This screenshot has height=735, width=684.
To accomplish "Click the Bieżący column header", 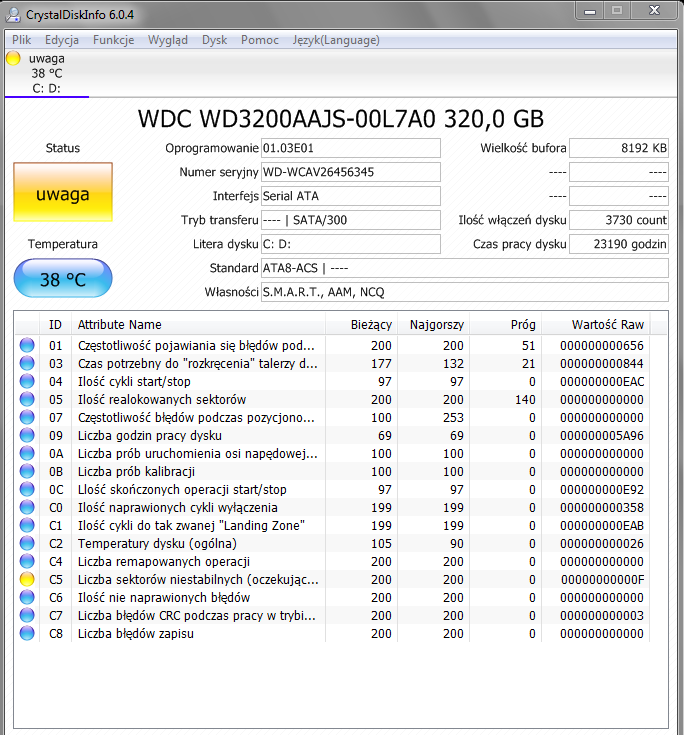I will tap(361, 324).
